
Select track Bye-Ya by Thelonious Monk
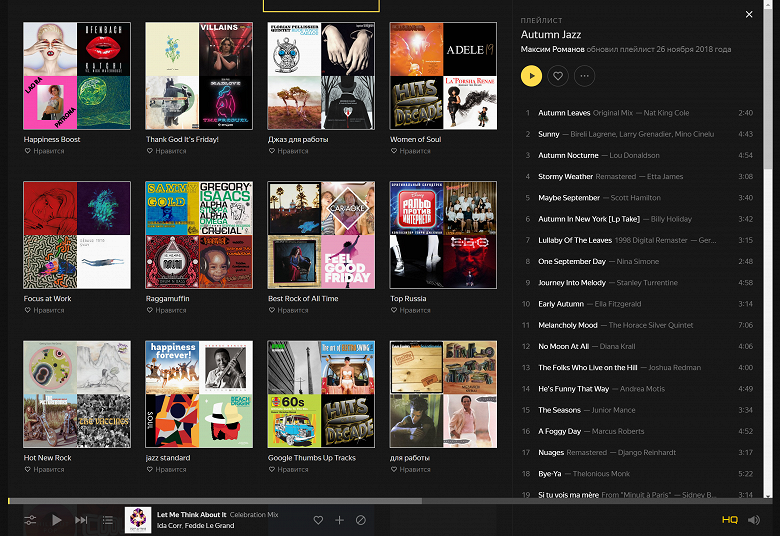(x=639, y=474)
